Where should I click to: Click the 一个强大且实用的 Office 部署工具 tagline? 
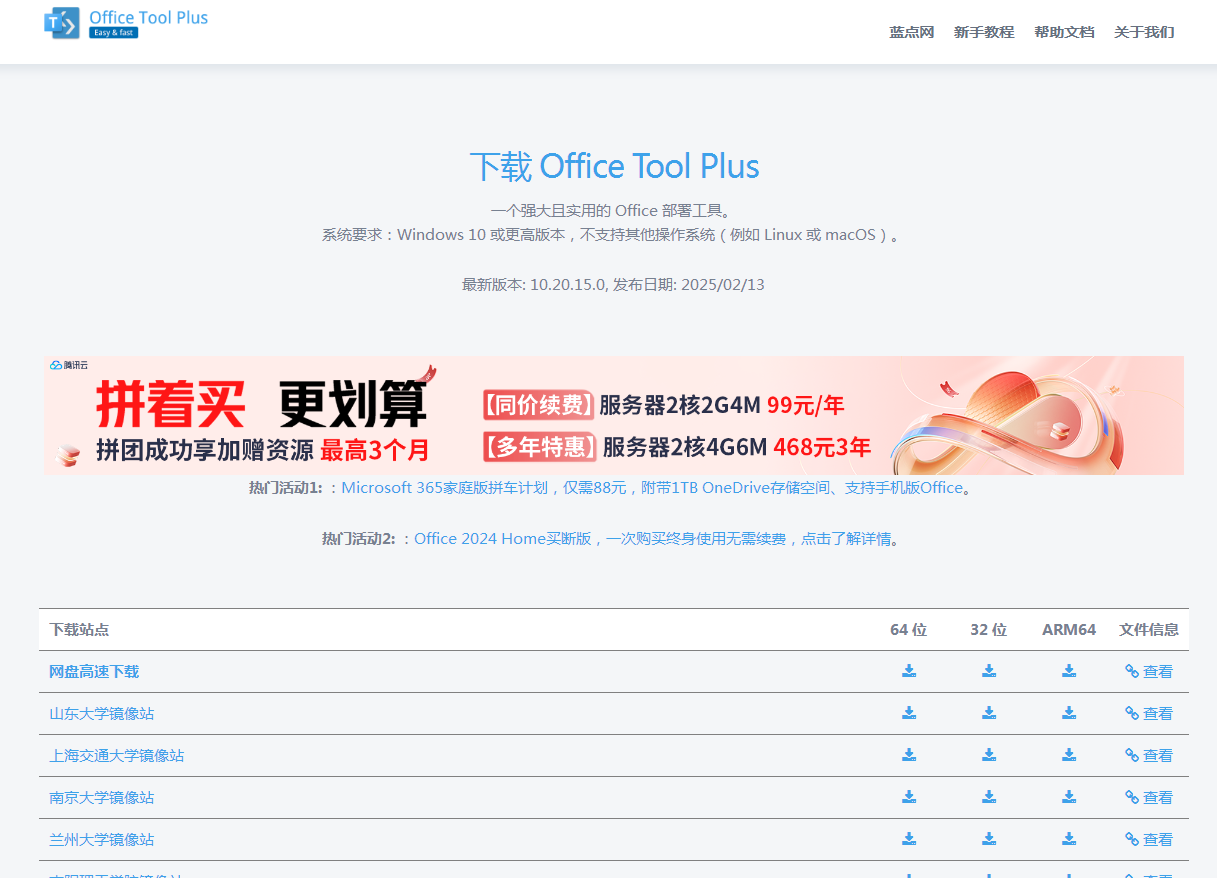pos(613,211)
